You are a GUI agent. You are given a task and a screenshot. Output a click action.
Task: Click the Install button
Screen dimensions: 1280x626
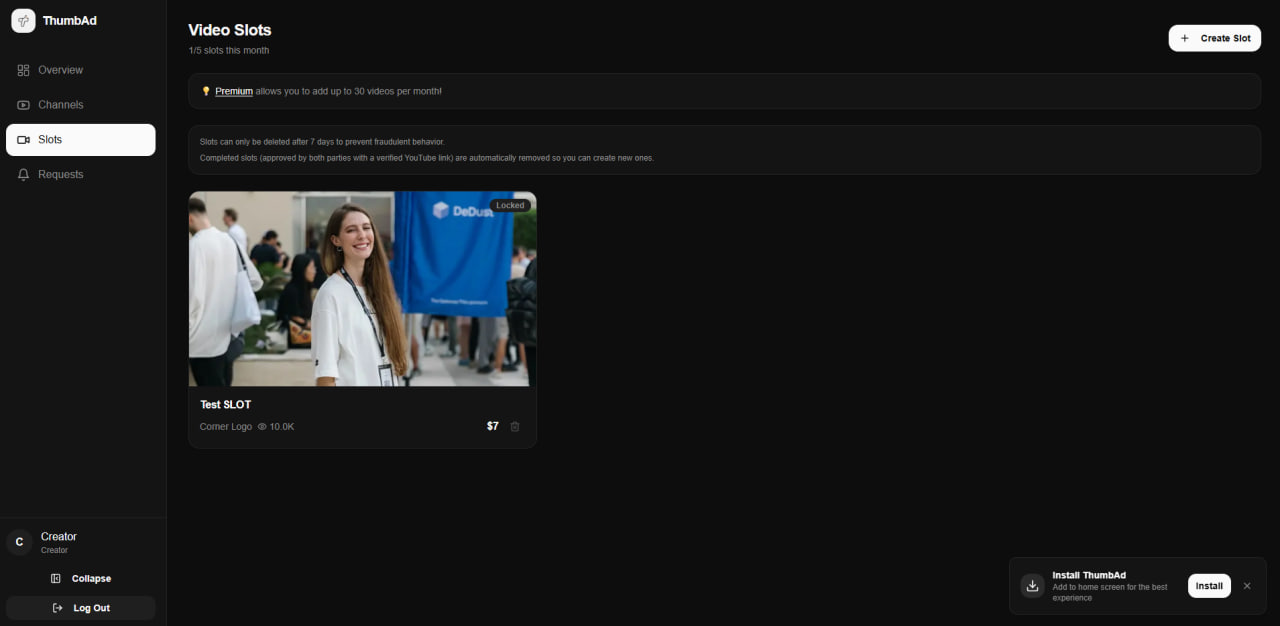coord(1209,586)
